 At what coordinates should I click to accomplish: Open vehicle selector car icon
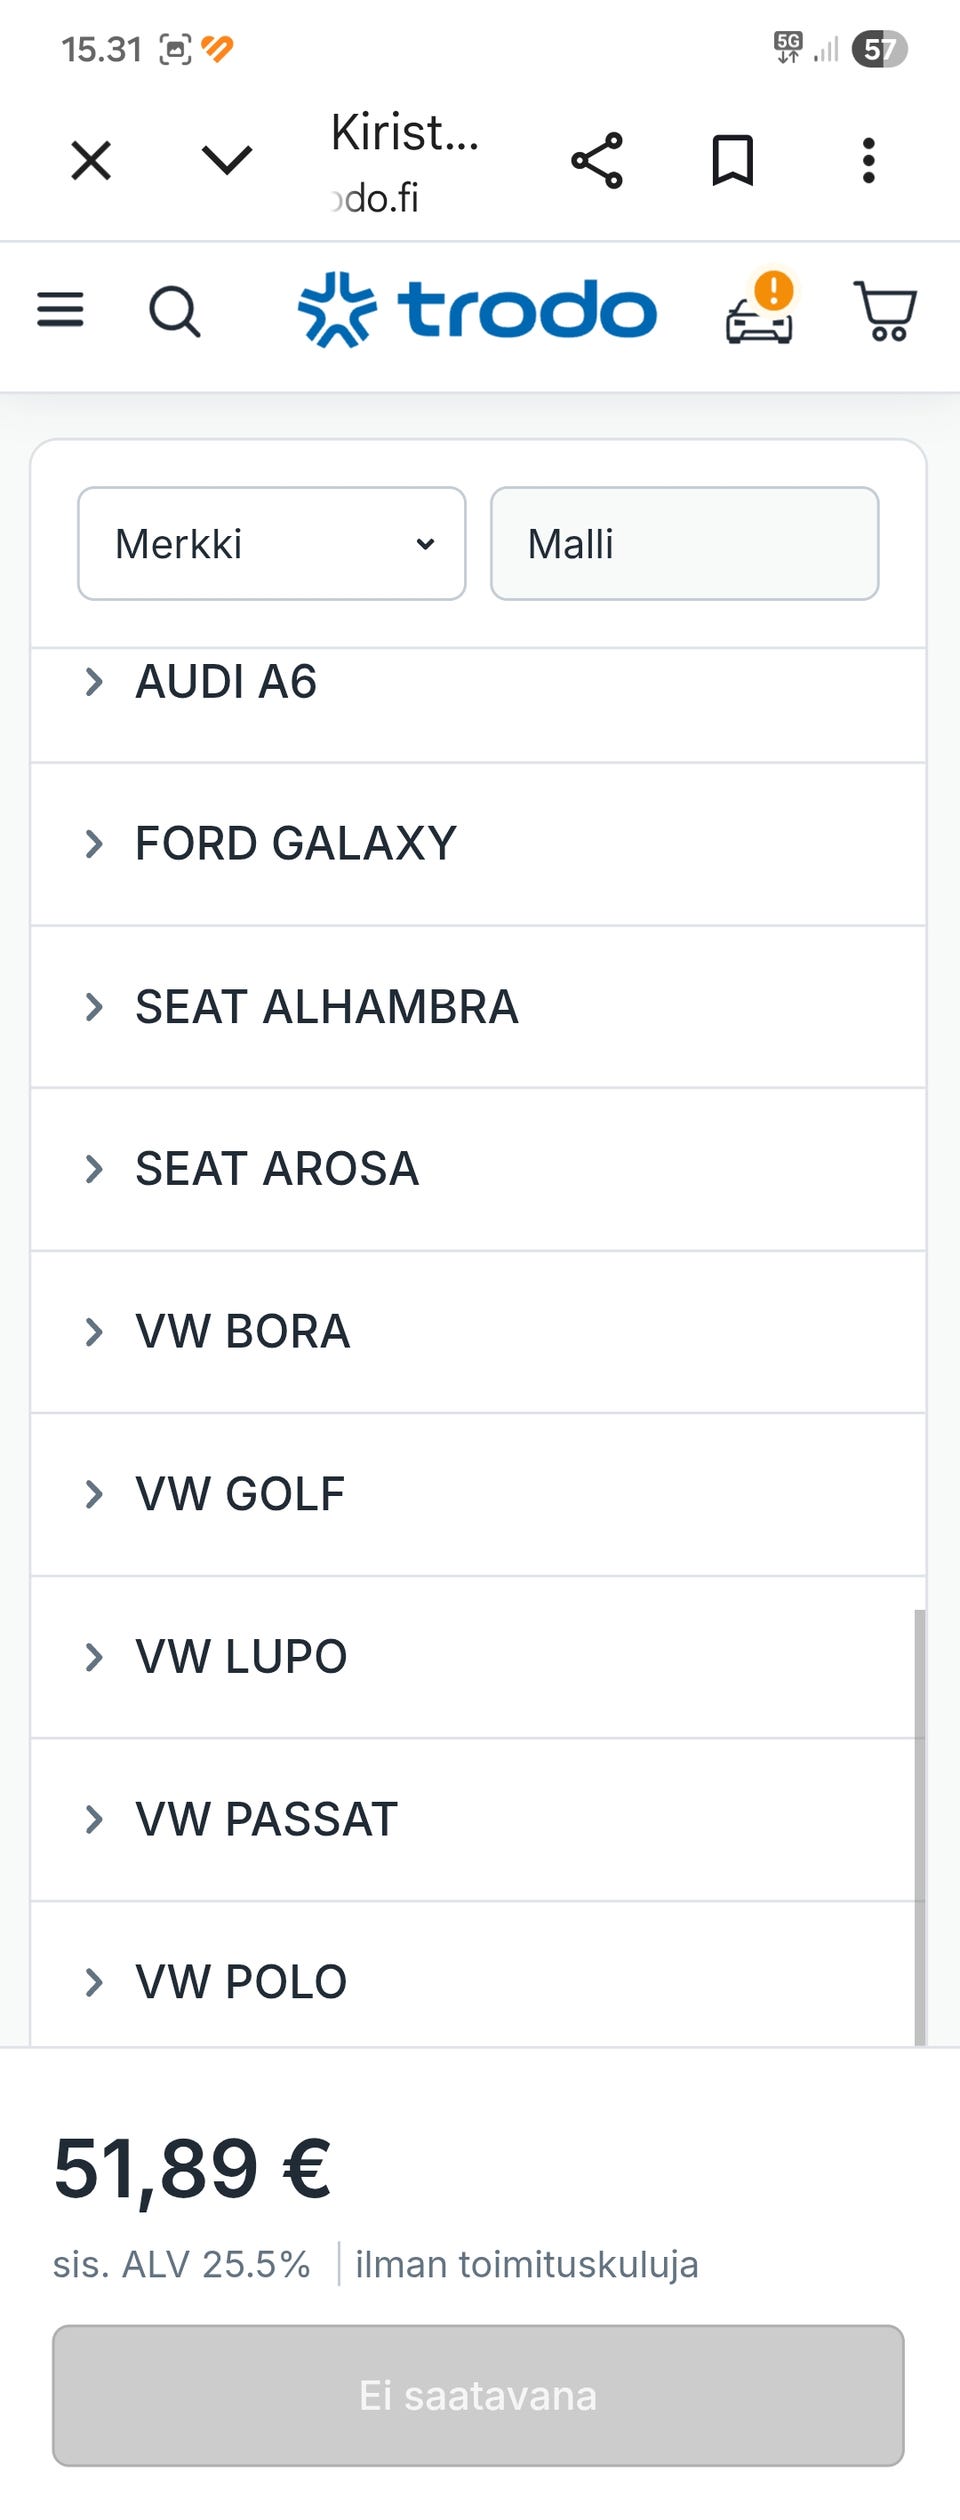[759, 311]
